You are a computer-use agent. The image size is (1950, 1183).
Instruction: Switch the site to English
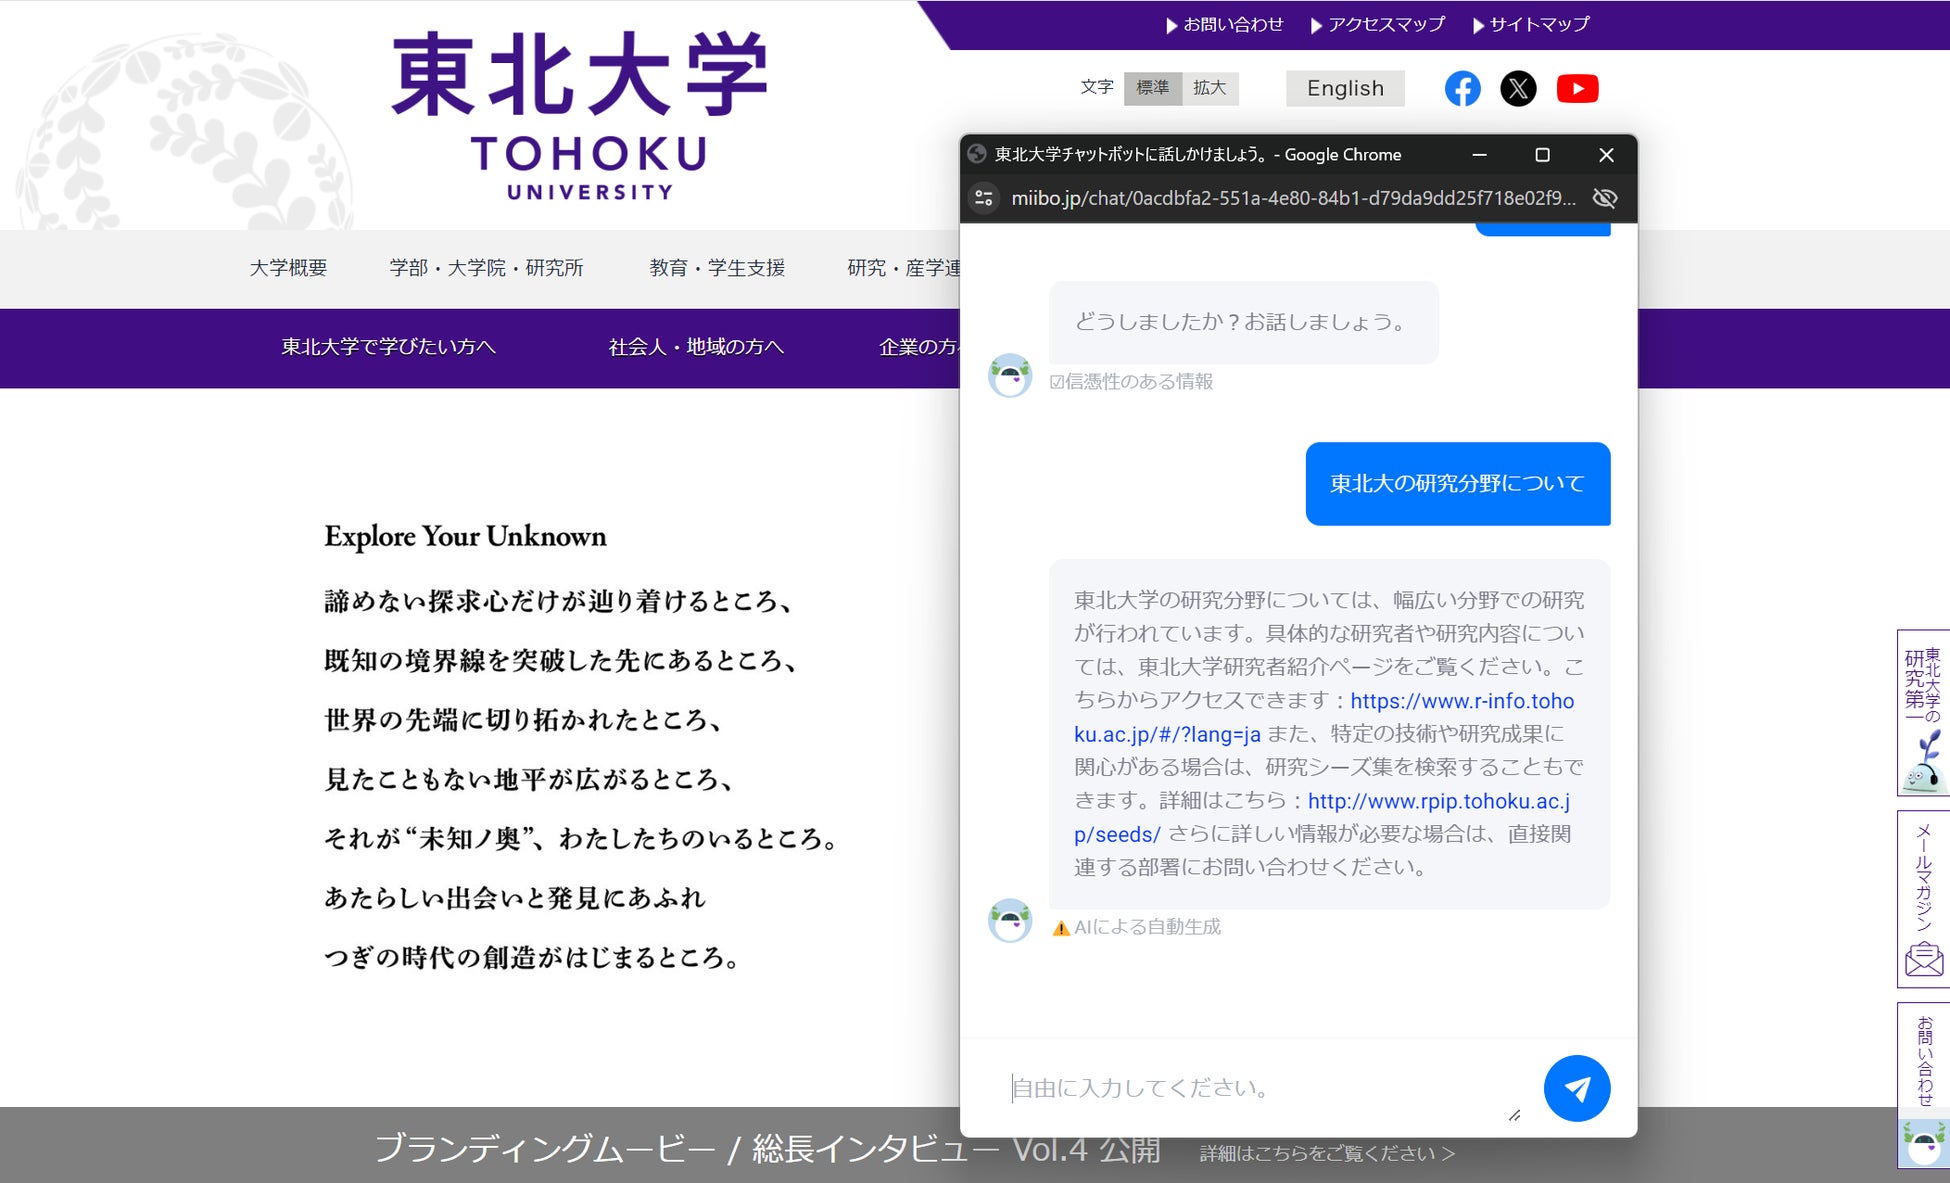(x=1344, y=88)
